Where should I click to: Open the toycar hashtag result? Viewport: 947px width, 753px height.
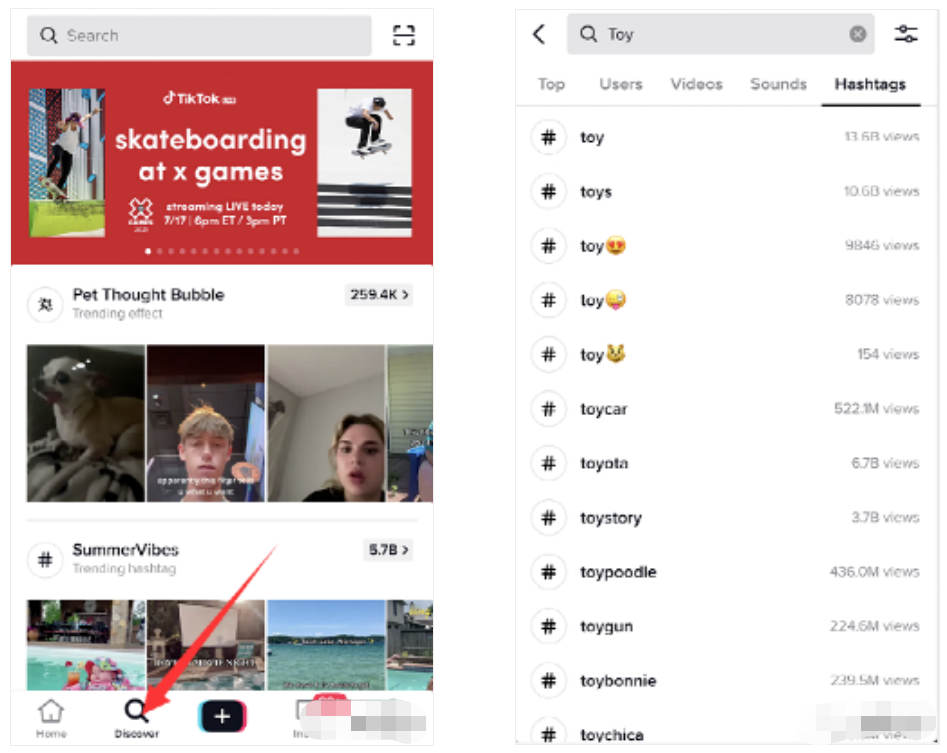(726, 409)
